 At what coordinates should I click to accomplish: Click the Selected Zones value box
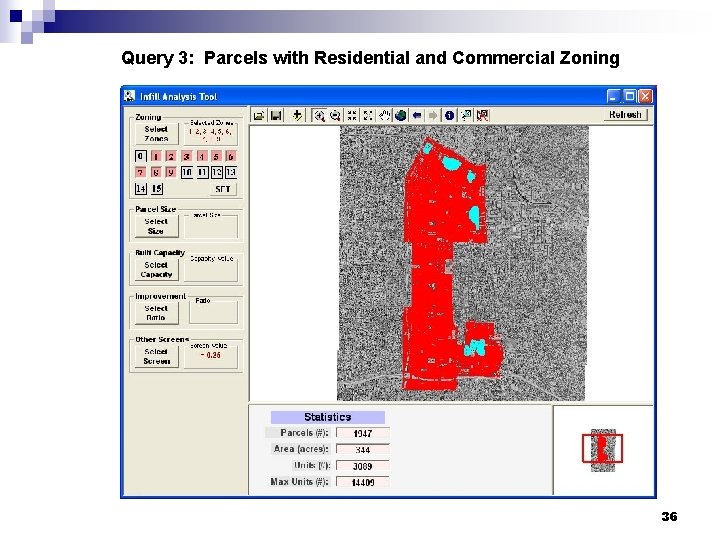(x=211, y=134)
